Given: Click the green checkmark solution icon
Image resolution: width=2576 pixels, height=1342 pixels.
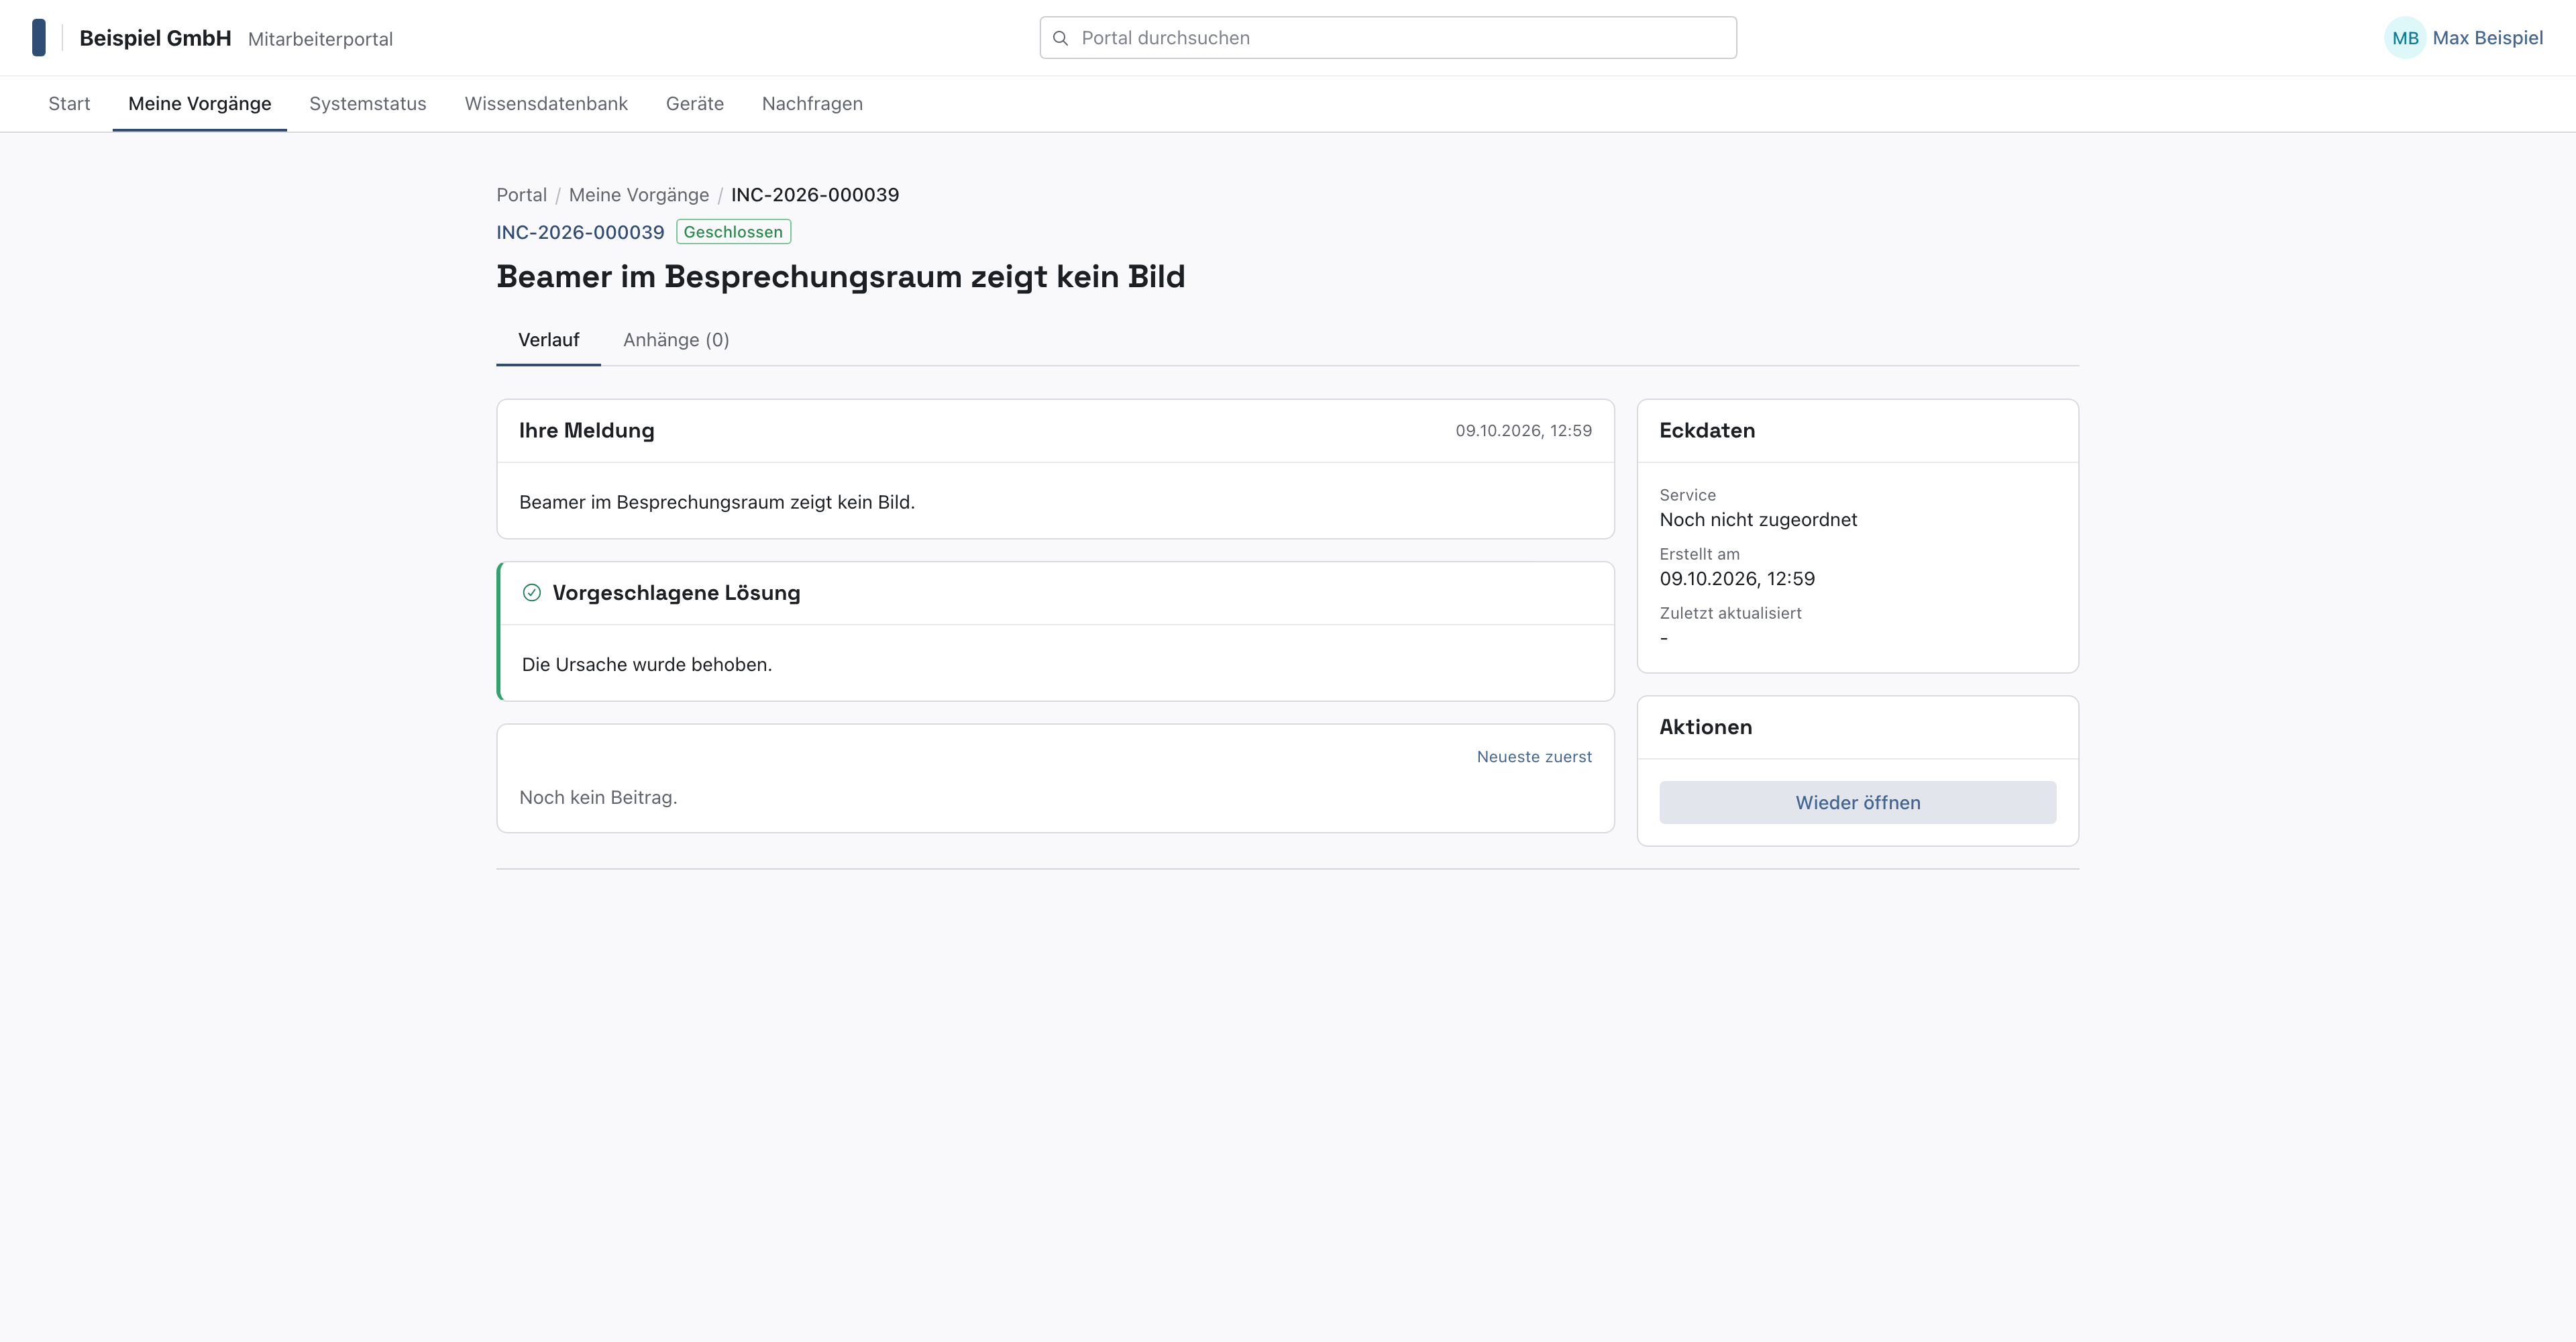Looking at the screenshot, I should [532, 593].
